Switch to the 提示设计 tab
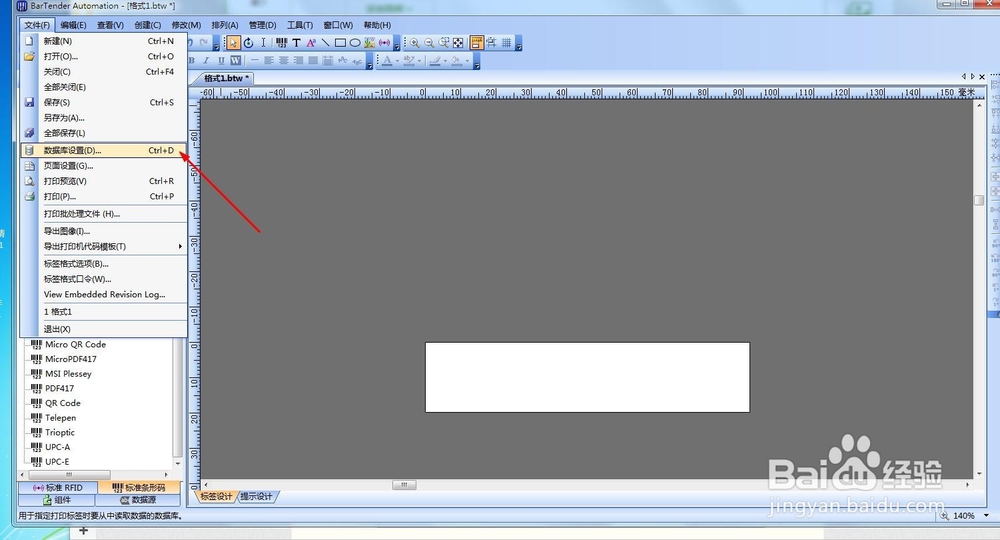The height and width of the screenshot is (540, 1000). 256,496
